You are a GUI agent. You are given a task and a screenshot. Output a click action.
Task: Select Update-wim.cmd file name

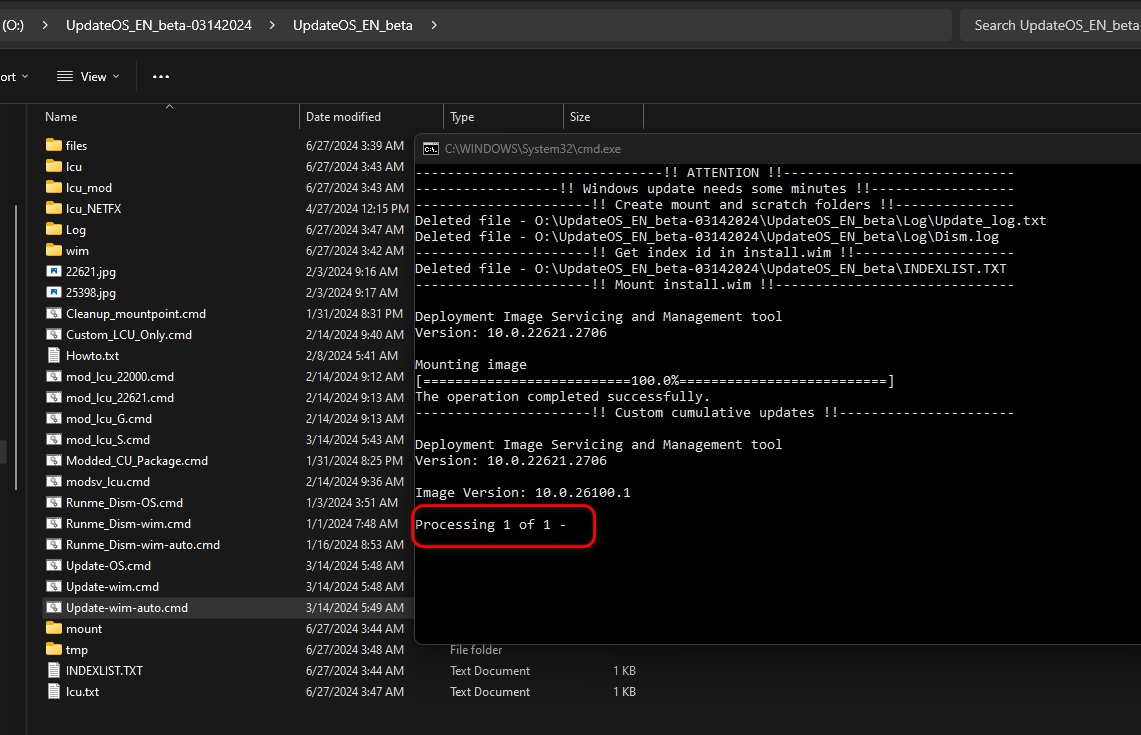tap(112, 587)
